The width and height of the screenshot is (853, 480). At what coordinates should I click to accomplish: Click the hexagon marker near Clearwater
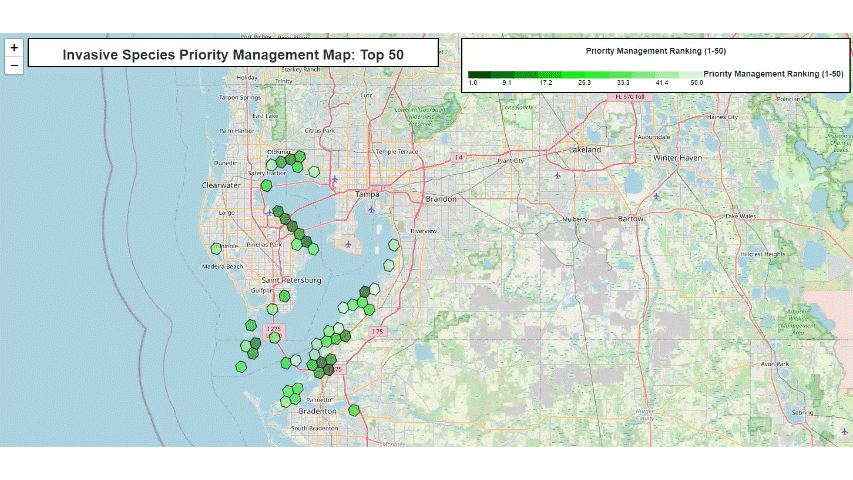point(267,185)
